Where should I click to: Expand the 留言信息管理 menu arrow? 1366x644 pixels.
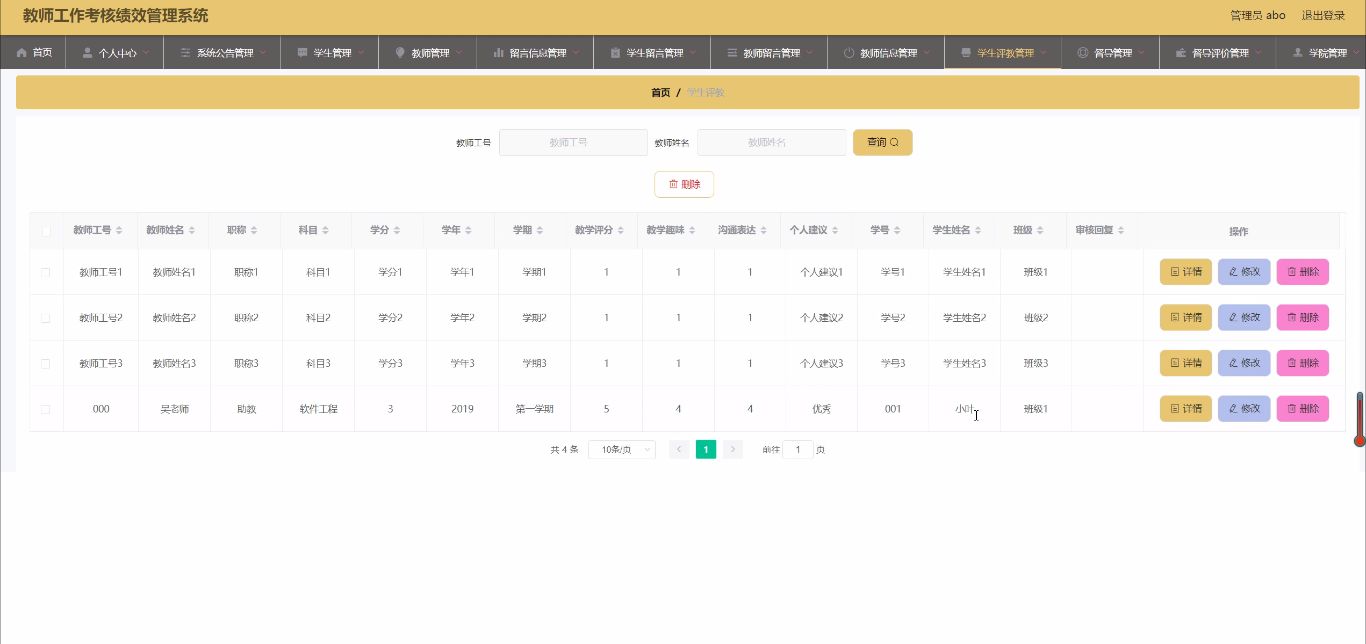point(576,53)
